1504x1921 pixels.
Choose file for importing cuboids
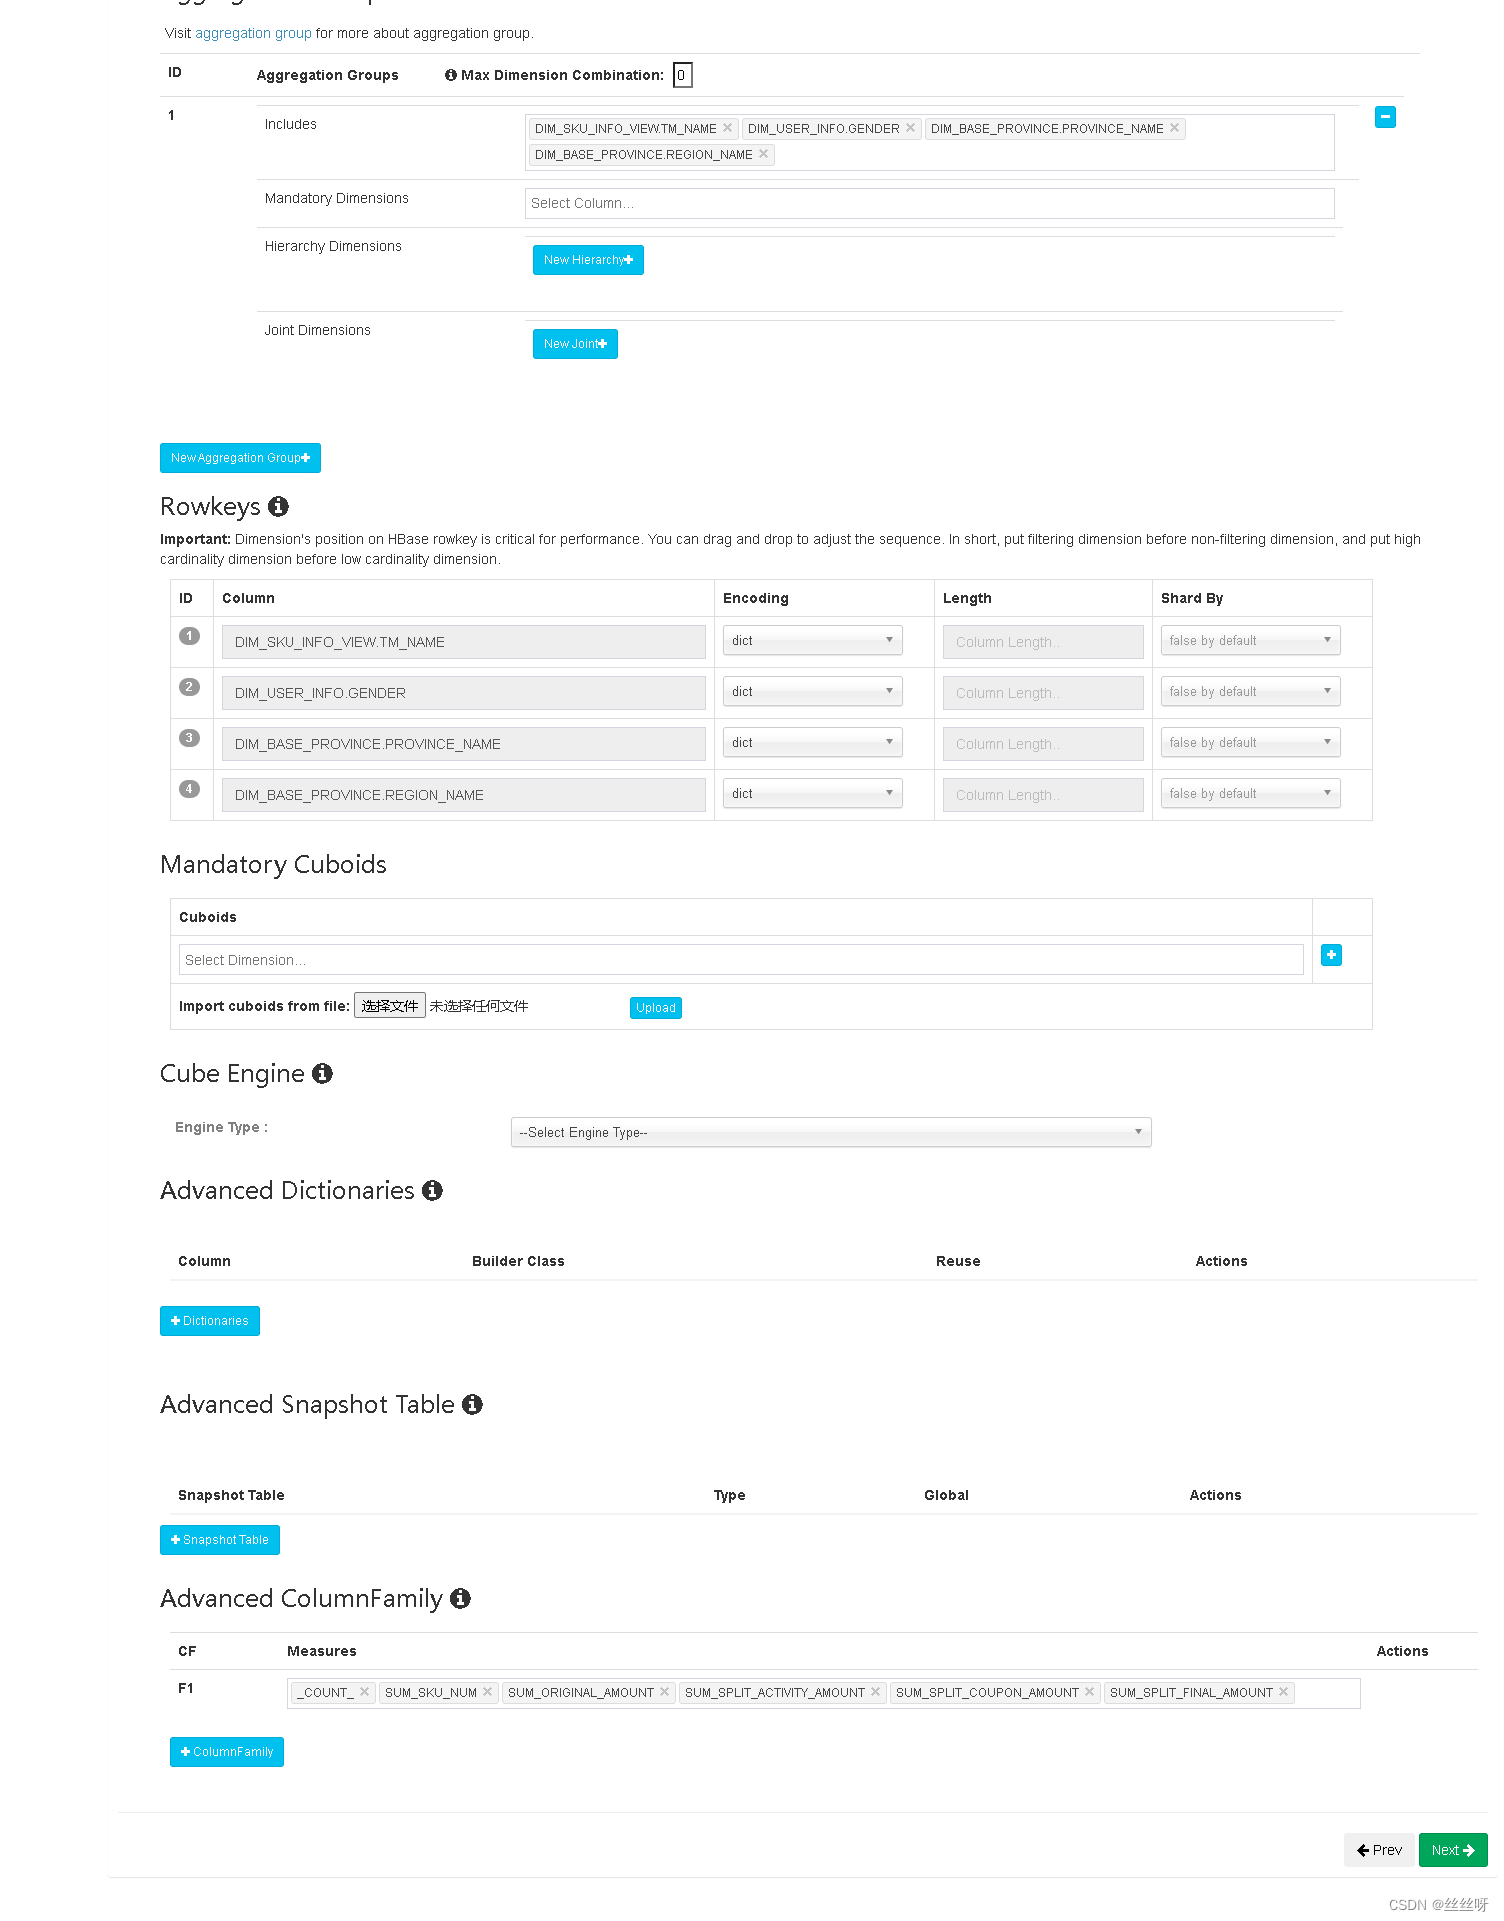[390, 1006]
